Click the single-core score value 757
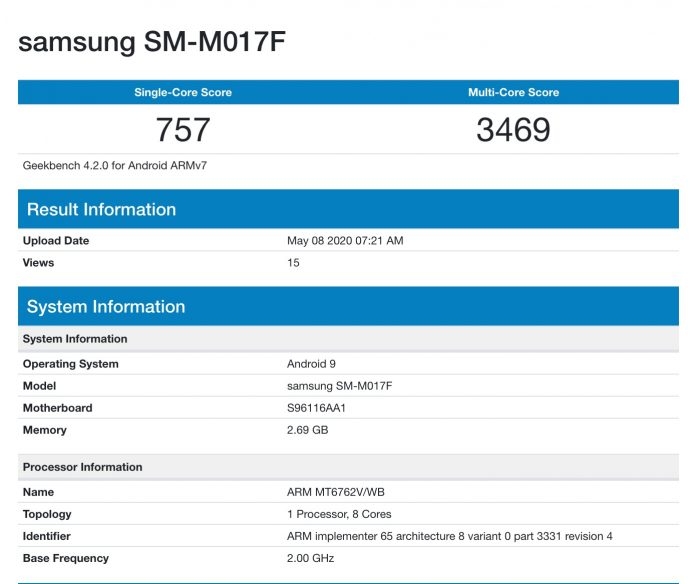The width and height of the screenshot is (696, 584). 183,130
